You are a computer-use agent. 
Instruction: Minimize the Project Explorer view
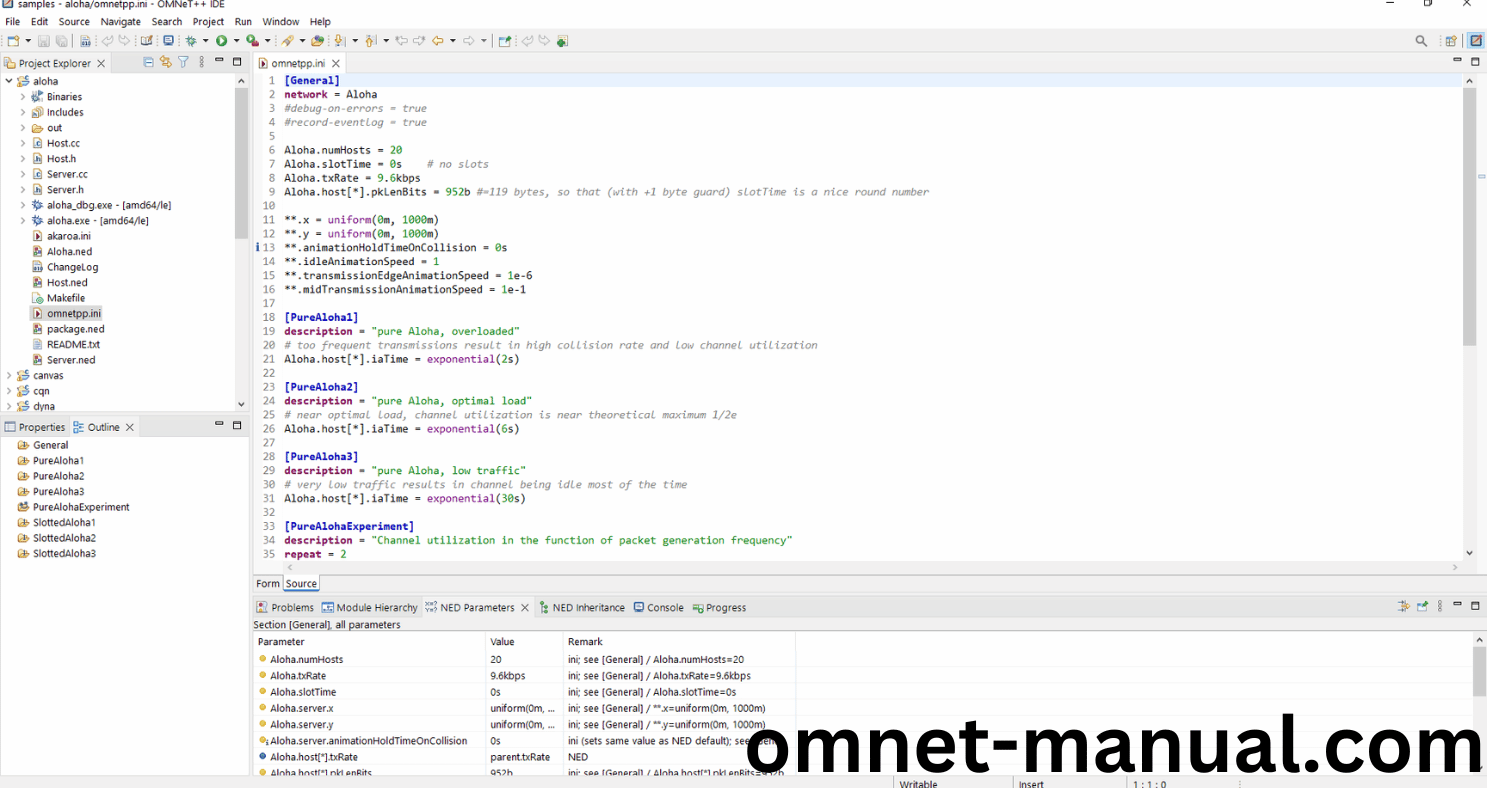pos(218,62)
